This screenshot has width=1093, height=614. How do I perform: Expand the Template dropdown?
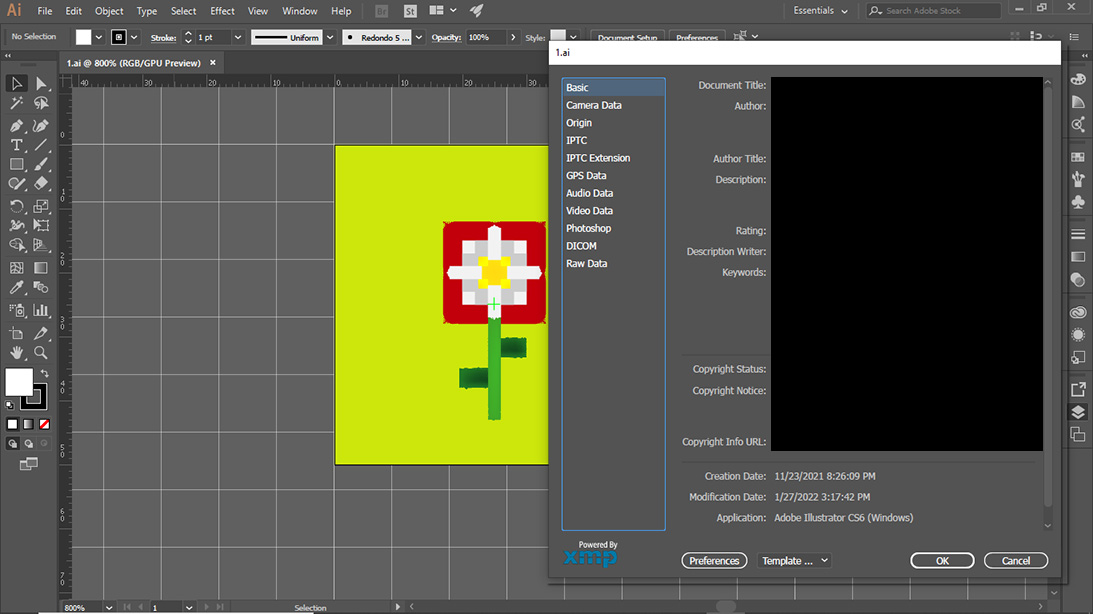click(x=795, y=561)
